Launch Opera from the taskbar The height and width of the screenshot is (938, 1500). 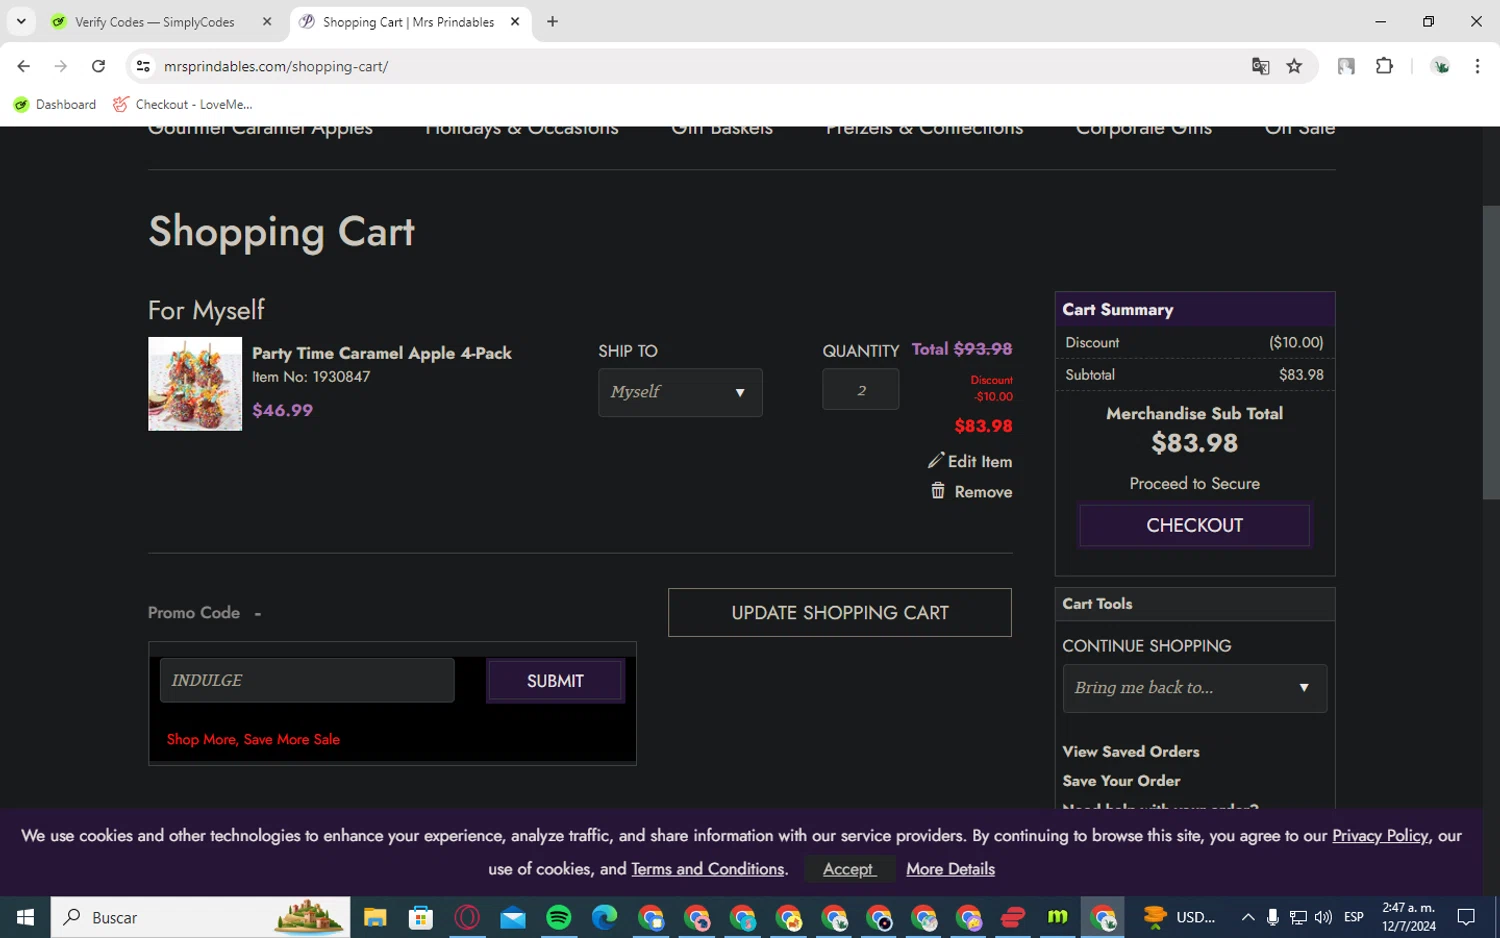467,917
